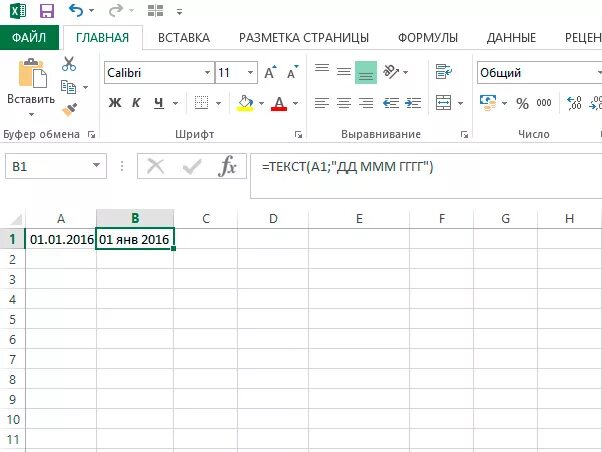This screenshot has width=602, height=452.
Task: Toggle bold Ж formatting
Action: (x=115, y=103)
